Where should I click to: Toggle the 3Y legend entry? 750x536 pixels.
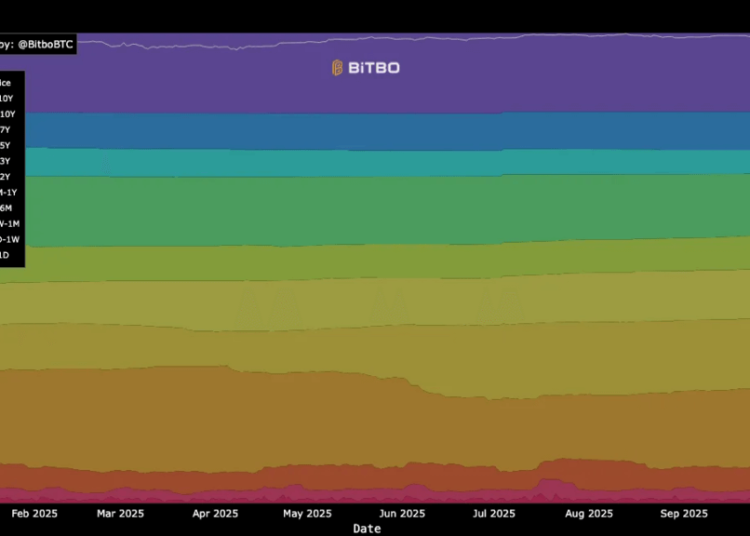pos(6,161)
